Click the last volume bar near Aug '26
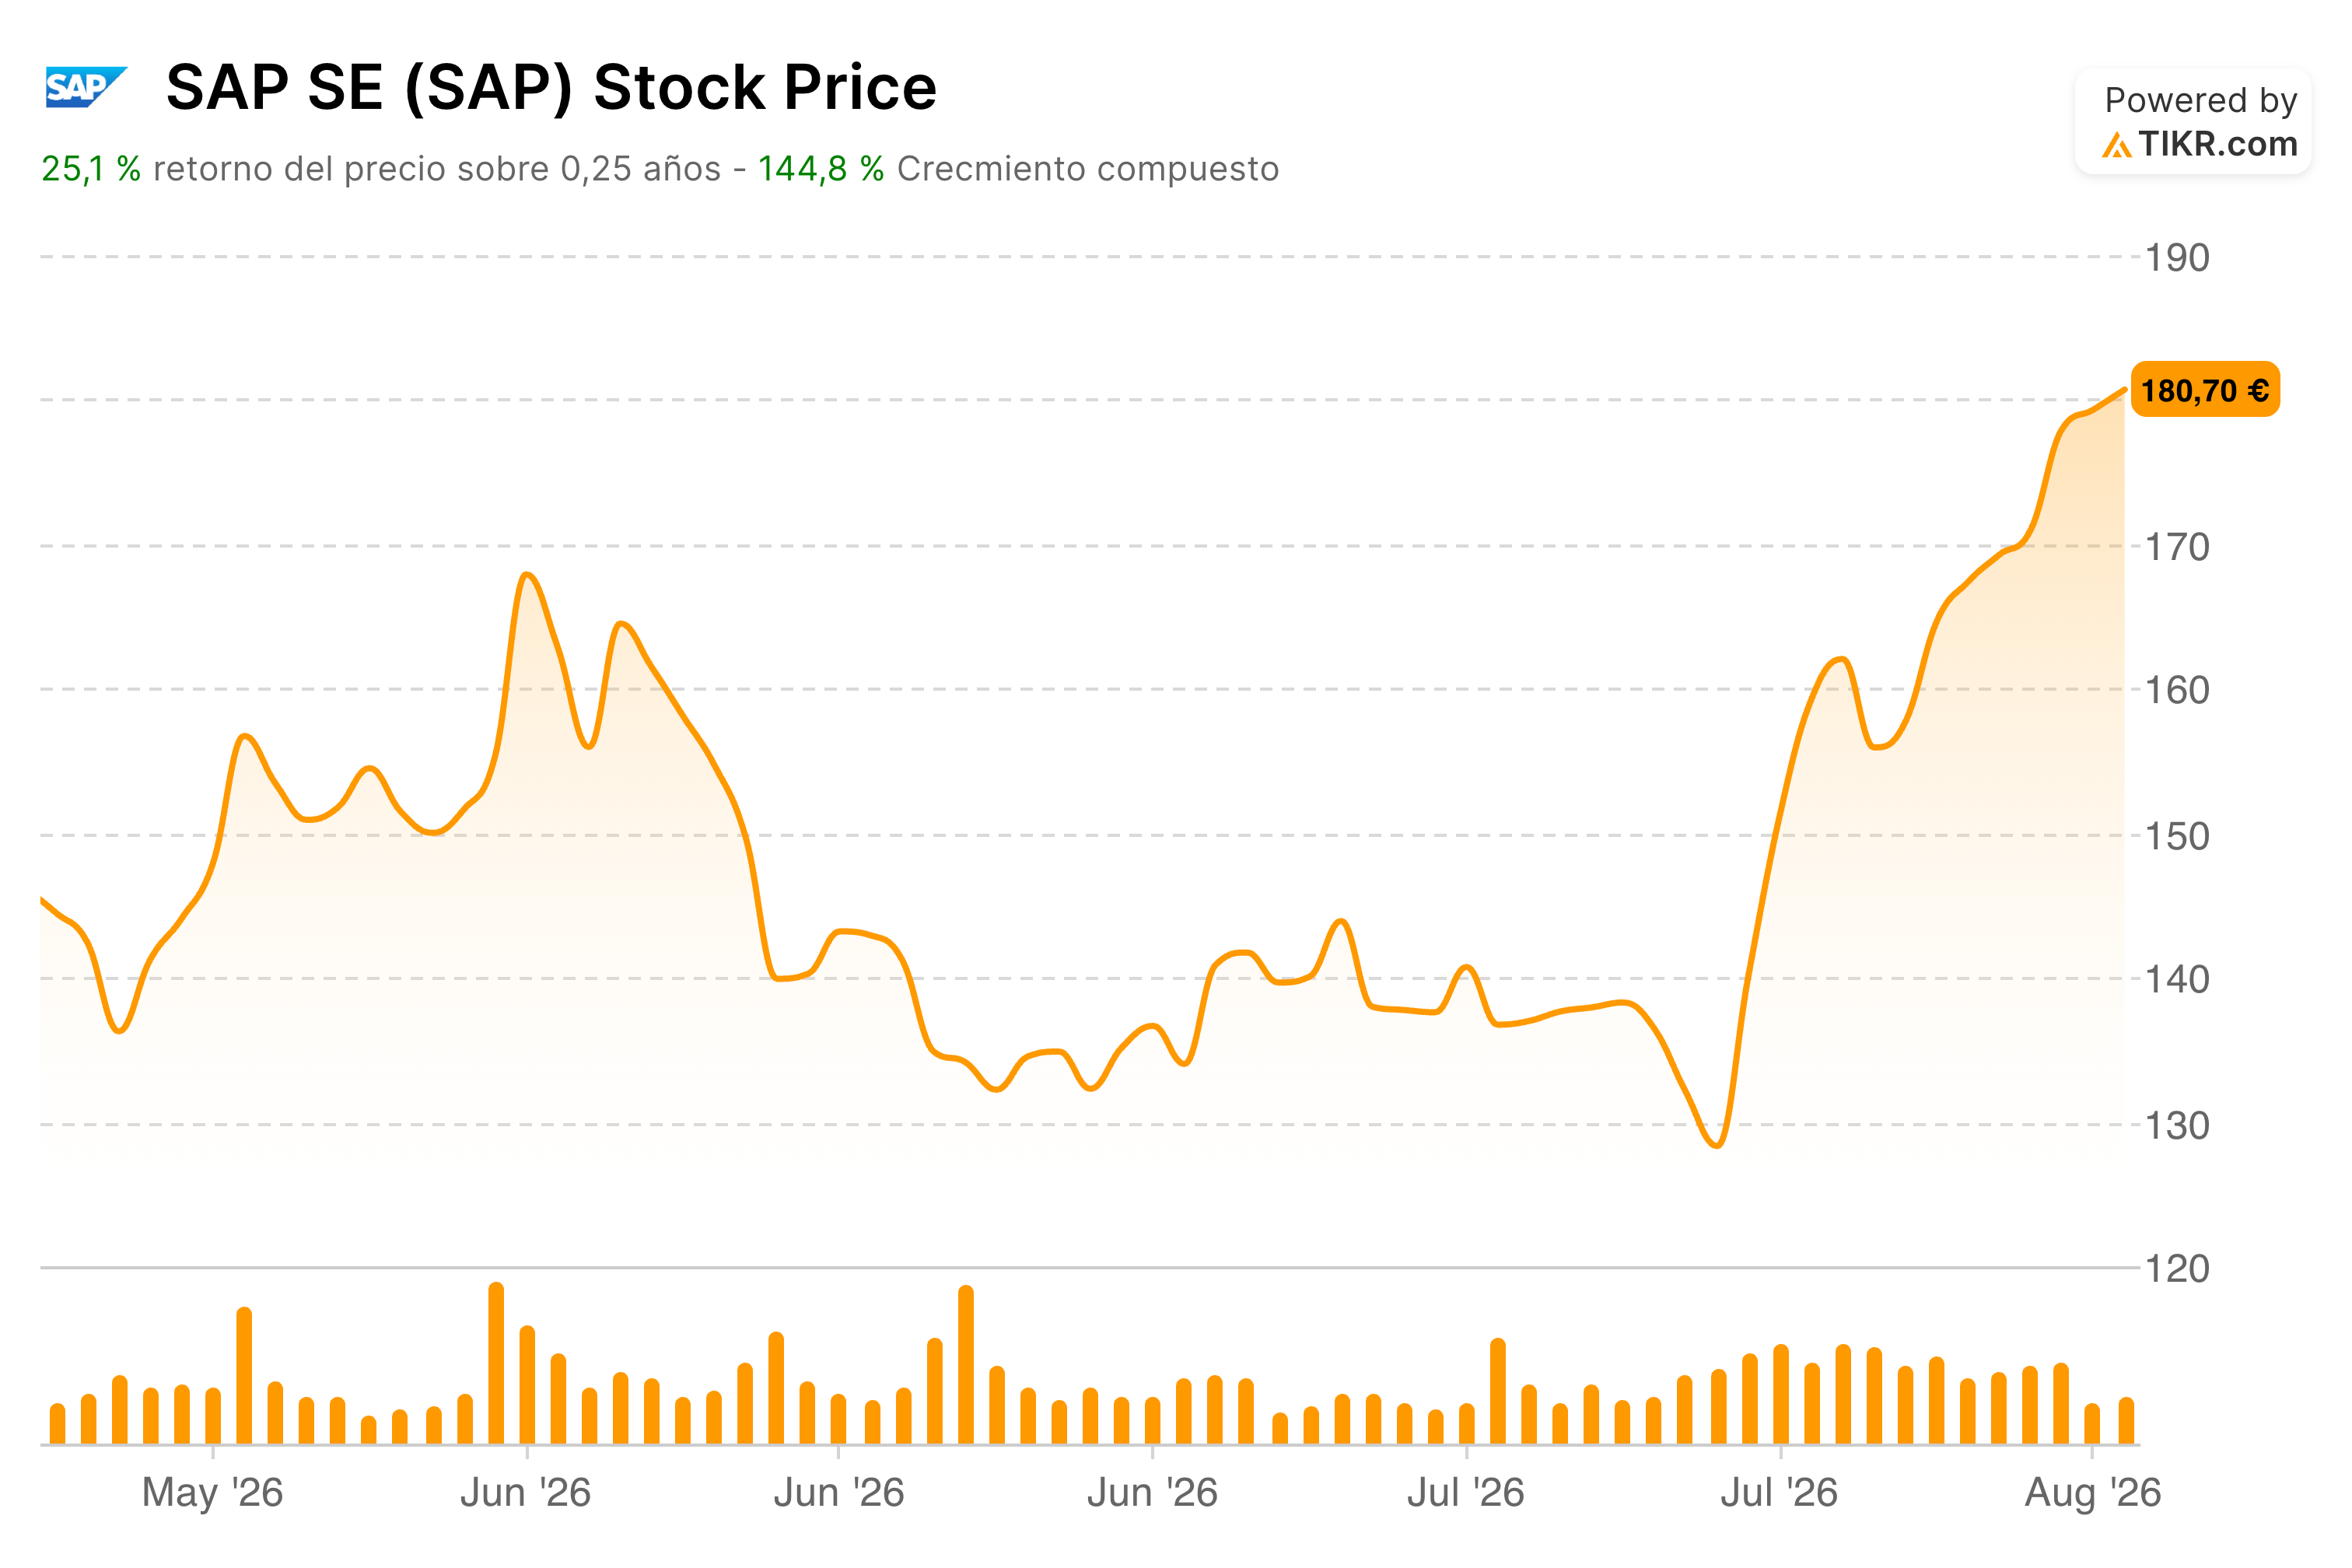This screenshot has height=1568, width=2352. pyautogui.click(x=2126, y=1421)
